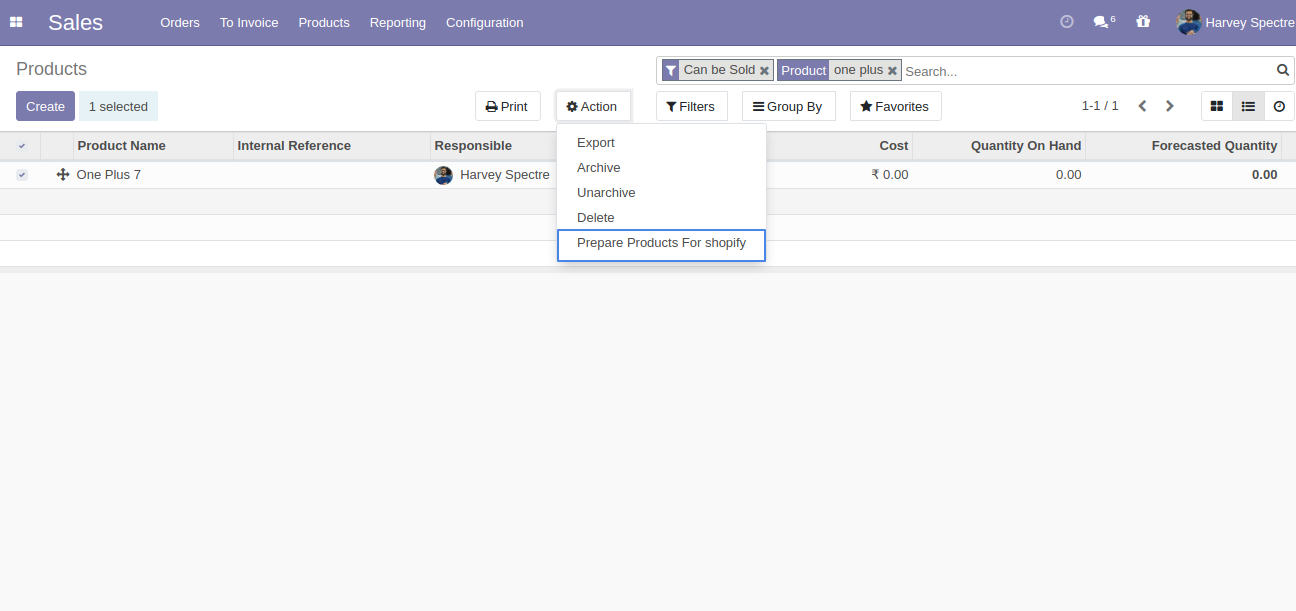
Task: Go to the next page arrow
Action: (1169, 106)
